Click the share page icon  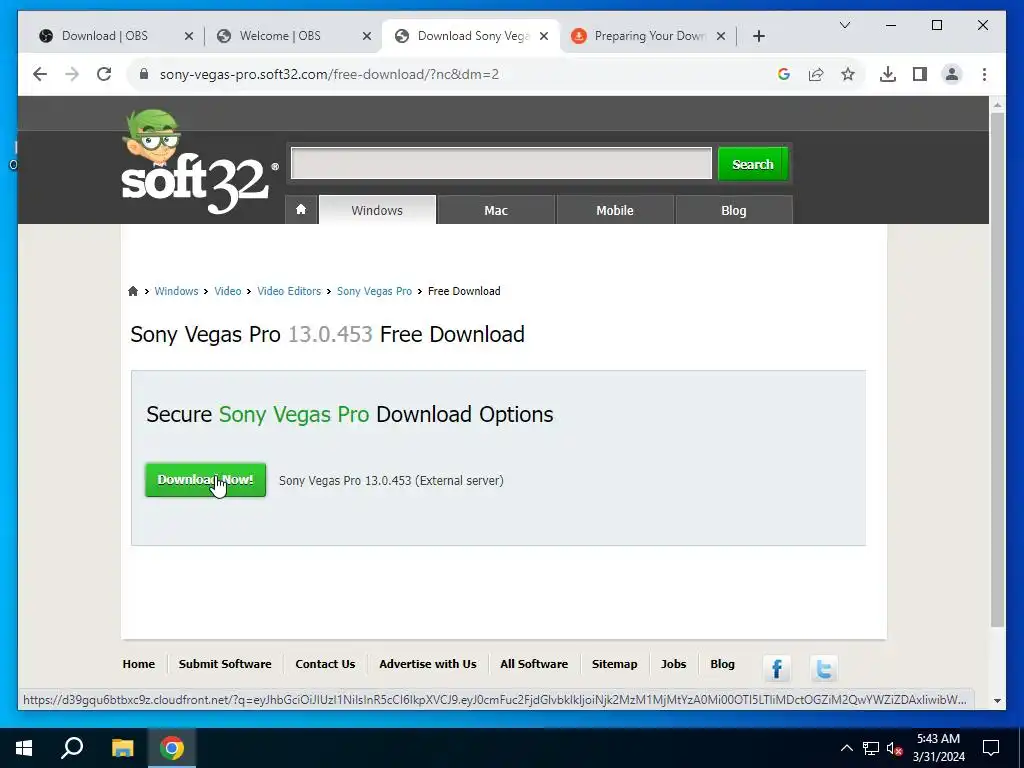(816, 74)
